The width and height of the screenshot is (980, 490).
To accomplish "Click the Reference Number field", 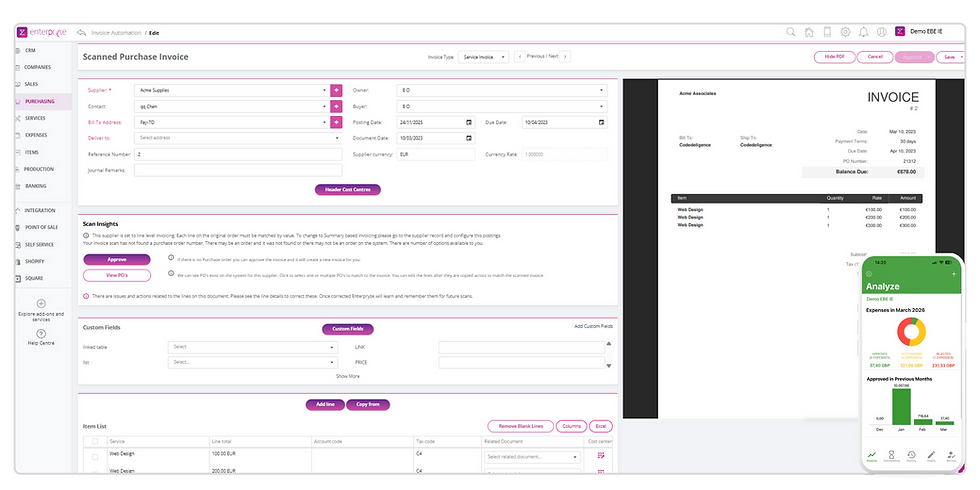I will [238, 154].
